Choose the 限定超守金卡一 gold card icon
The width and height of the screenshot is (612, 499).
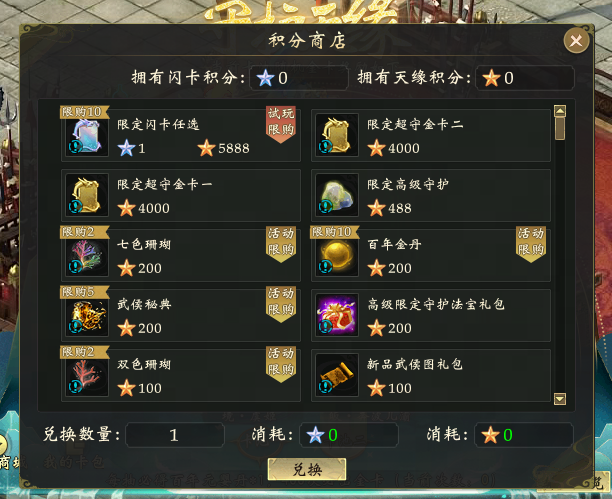click(x=87, y=195)
